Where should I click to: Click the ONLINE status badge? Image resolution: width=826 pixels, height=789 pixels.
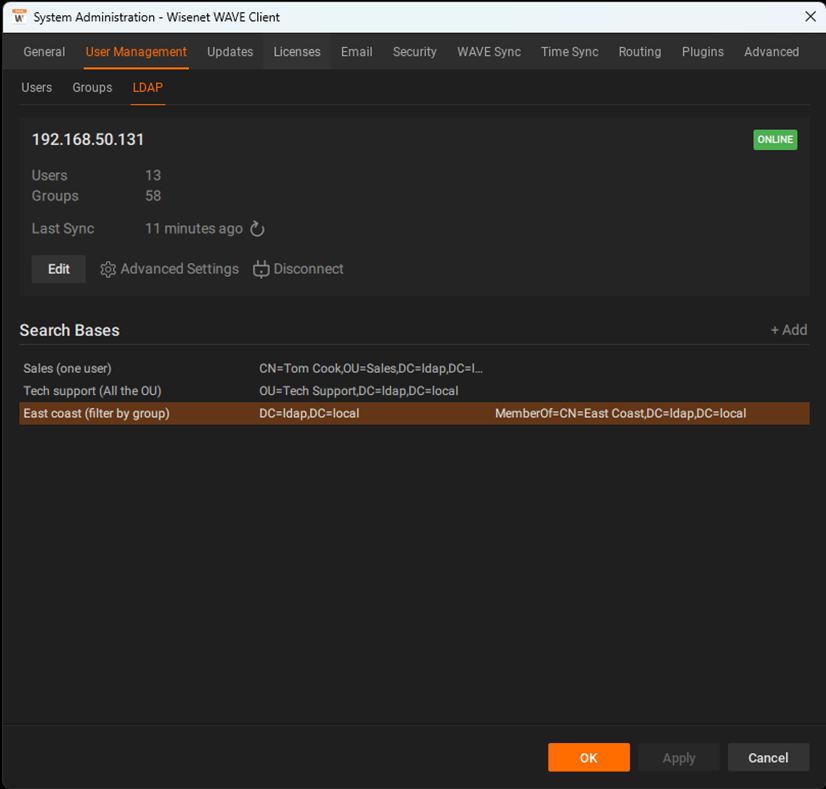(775, 140)
